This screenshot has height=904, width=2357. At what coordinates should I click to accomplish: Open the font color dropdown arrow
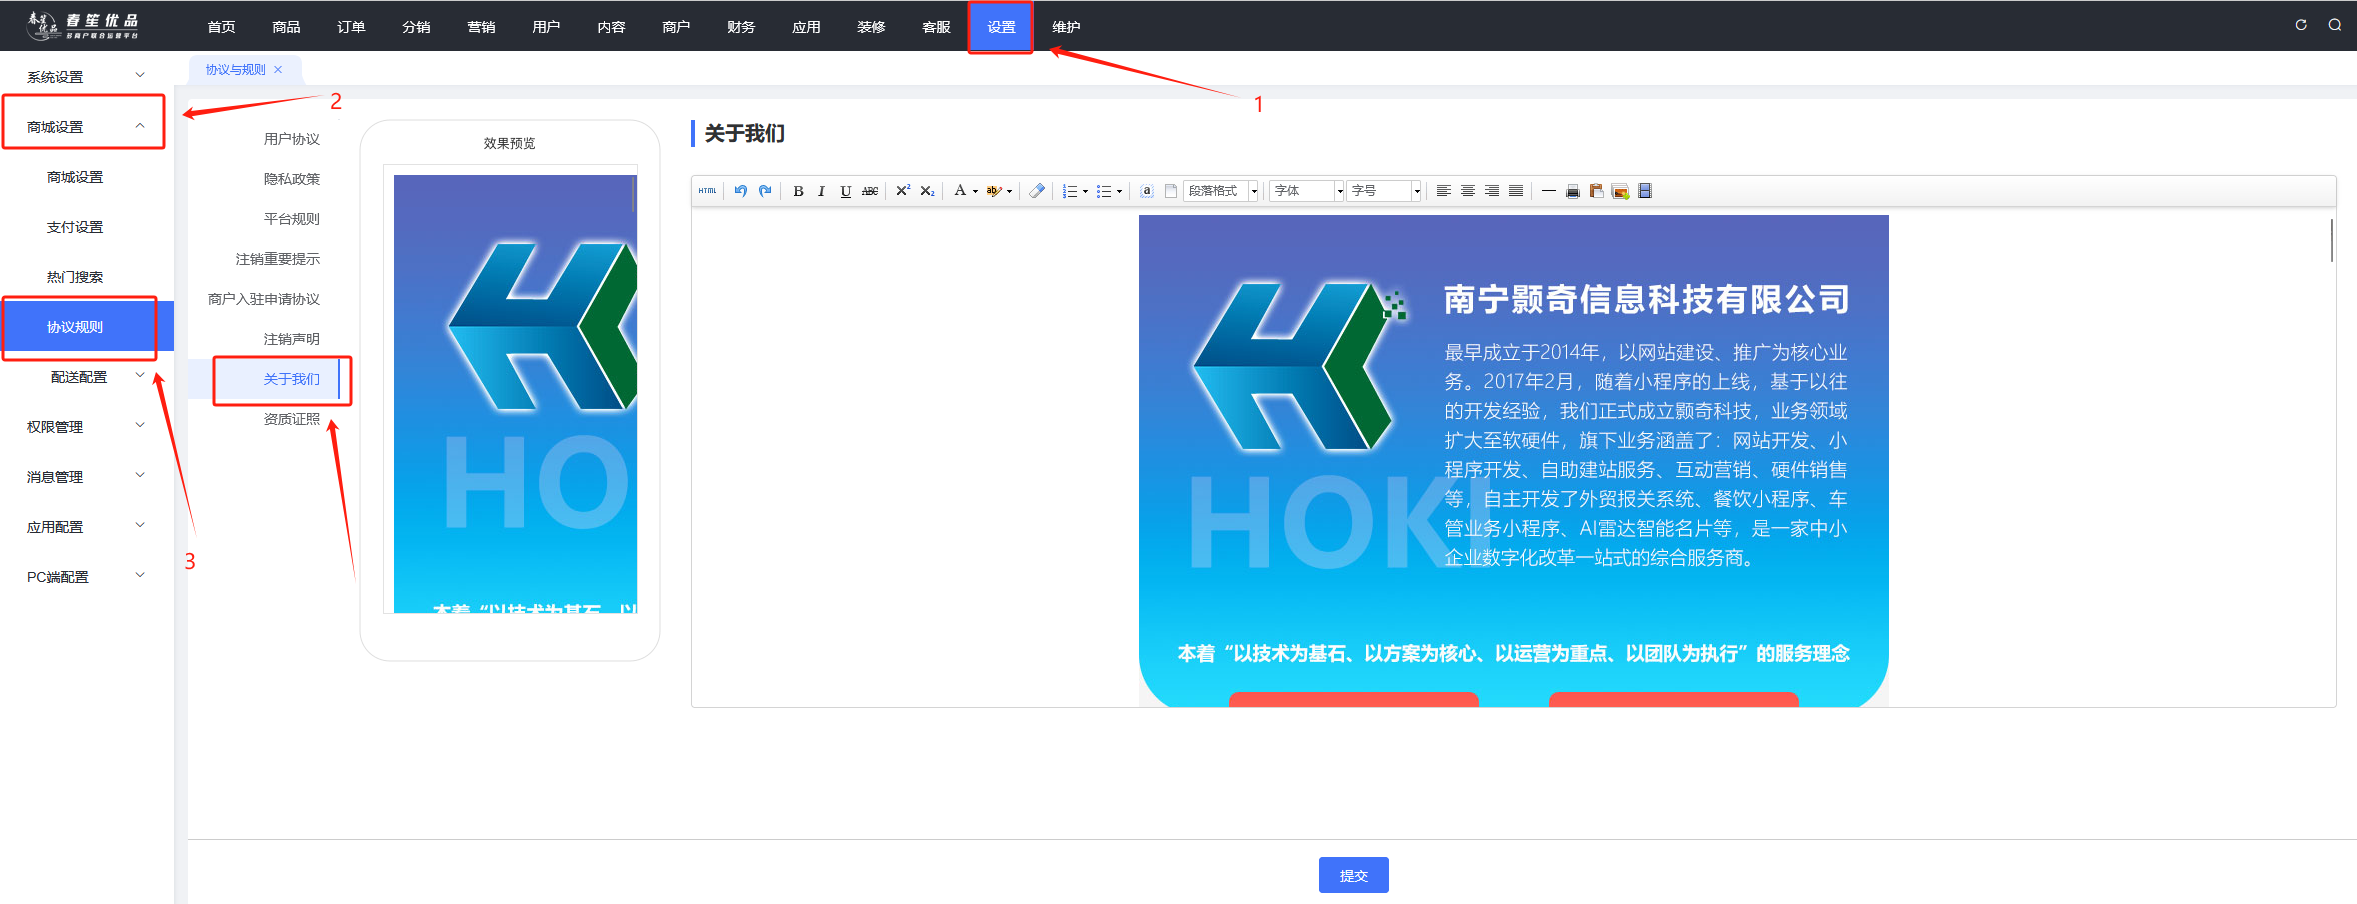coord(975,191)
